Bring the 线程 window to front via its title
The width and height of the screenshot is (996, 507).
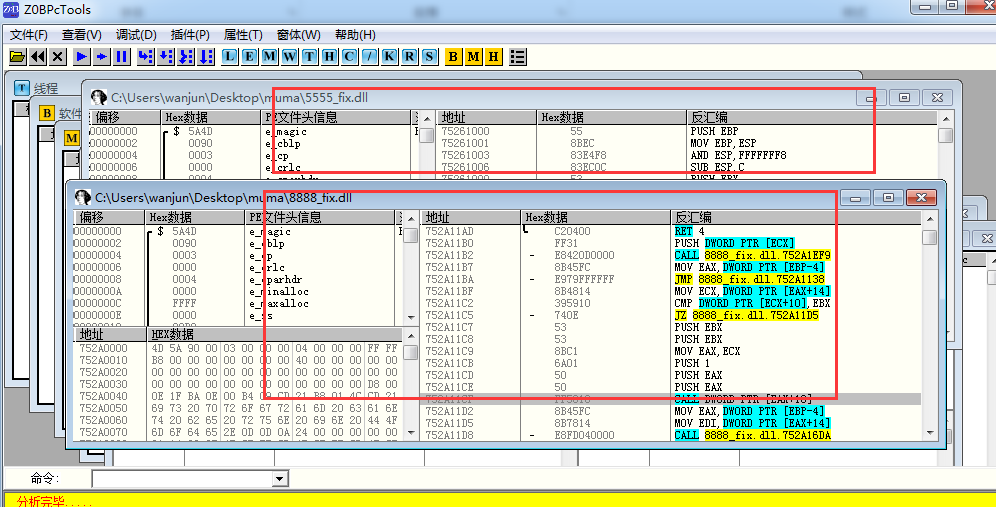46,88
